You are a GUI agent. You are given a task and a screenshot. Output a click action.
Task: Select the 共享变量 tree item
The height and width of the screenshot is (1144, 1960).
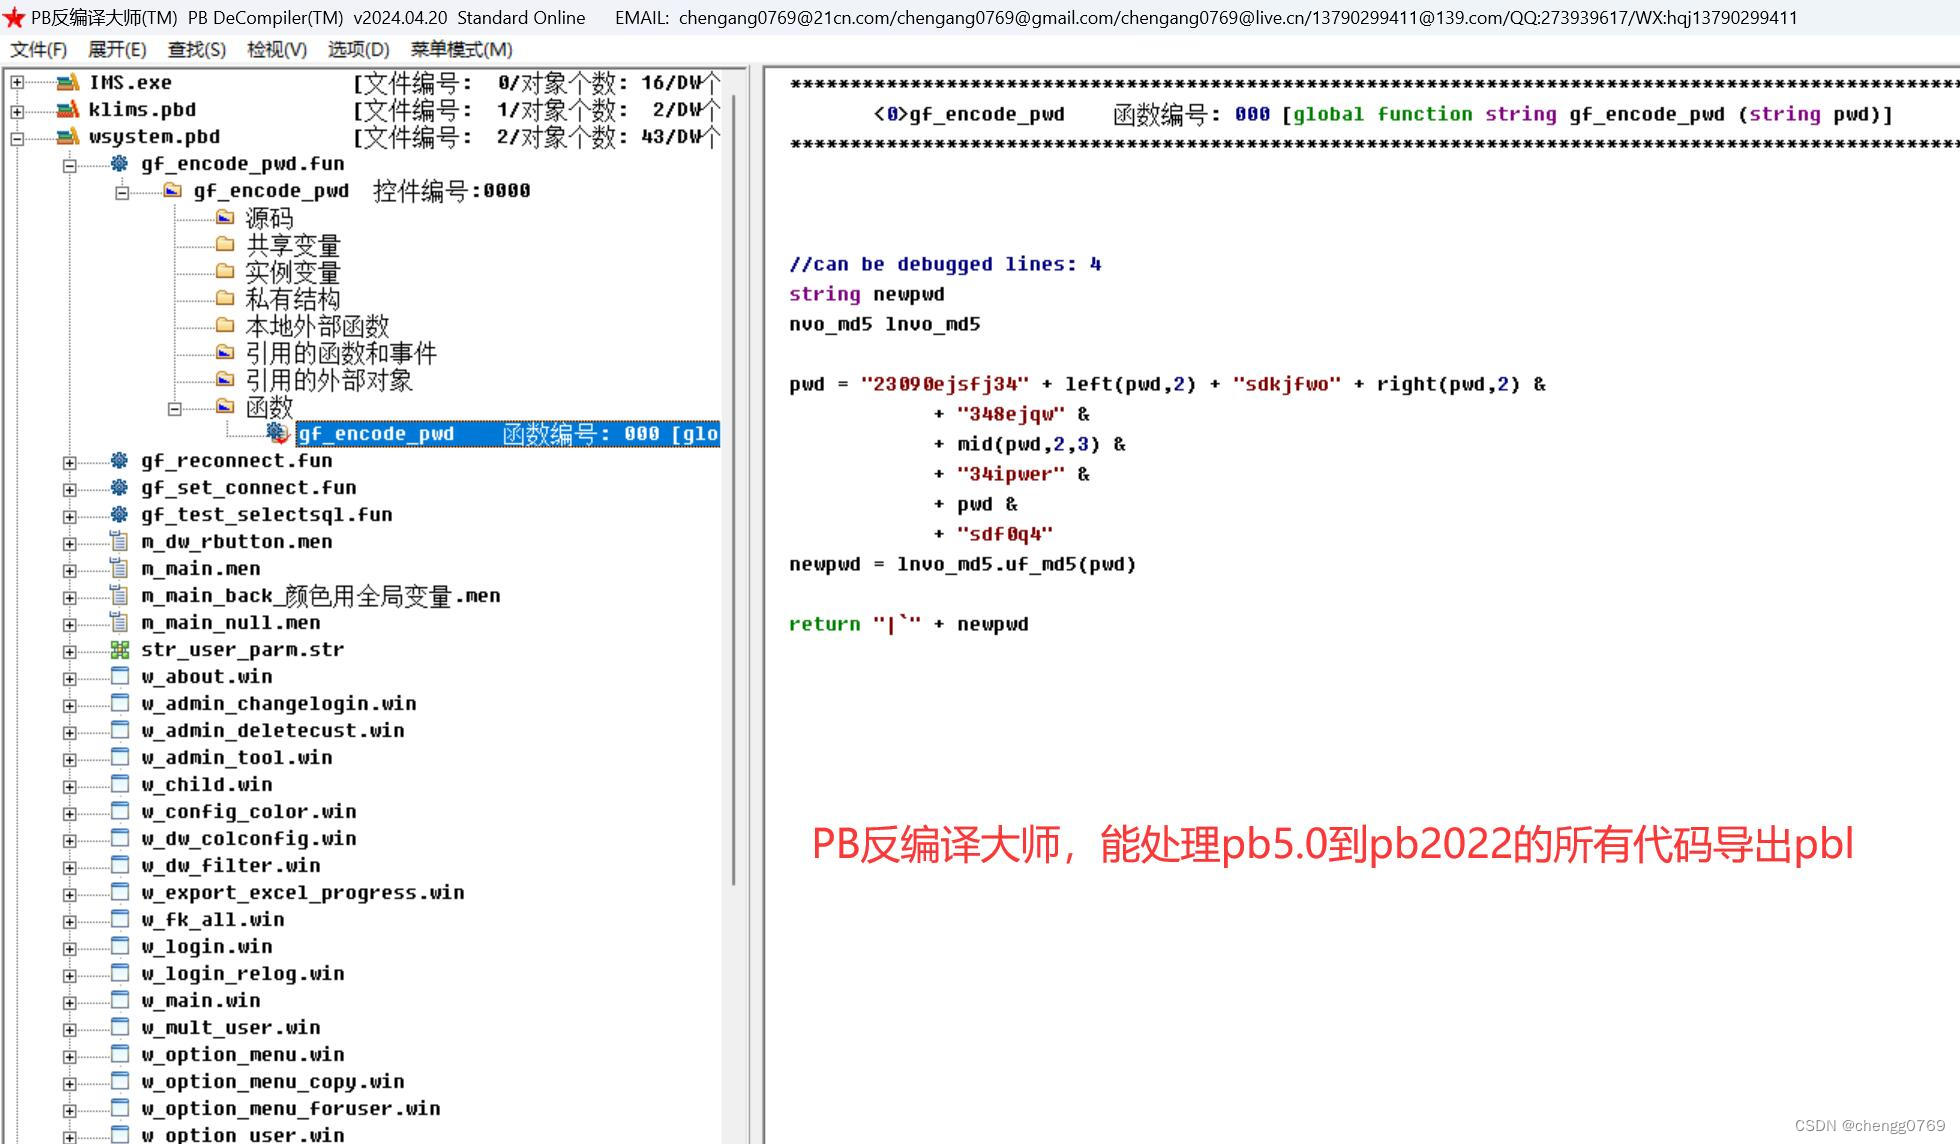[x=292, y=245]
